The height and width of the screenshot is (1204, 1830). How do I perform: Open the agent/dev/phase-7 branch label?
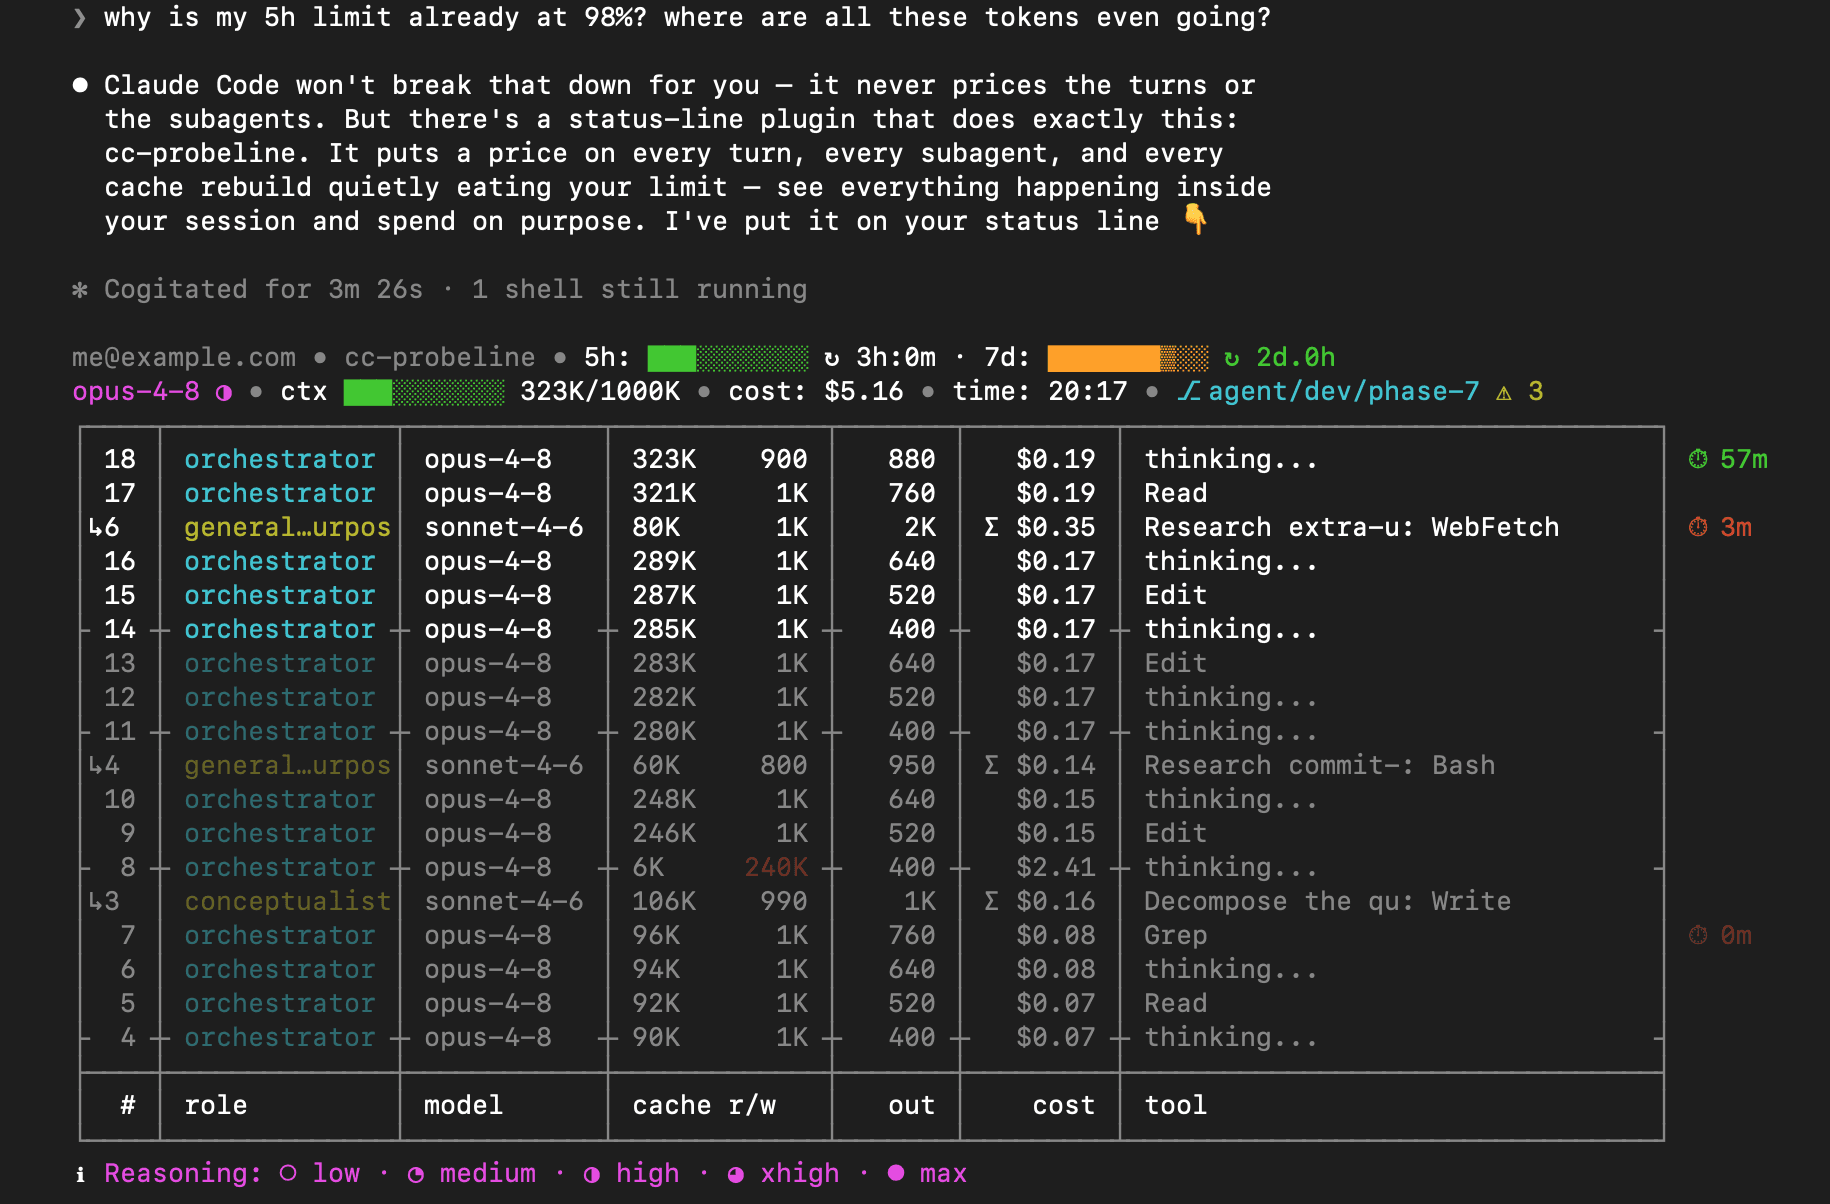coord(1343,391)
